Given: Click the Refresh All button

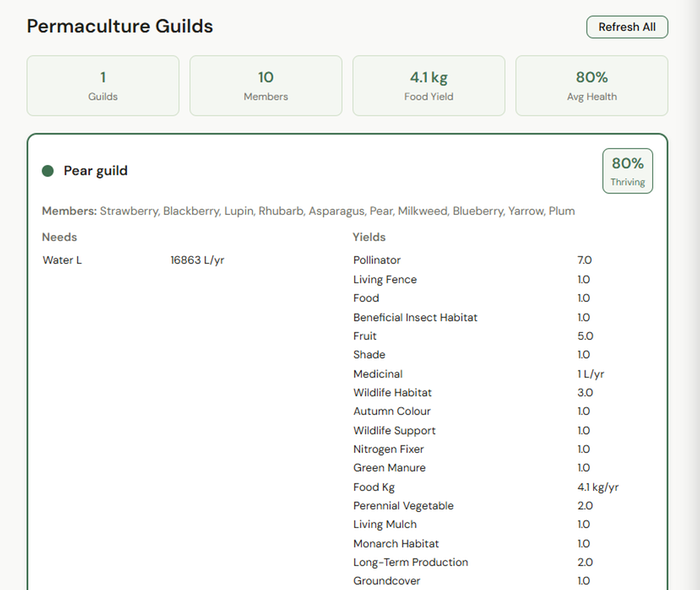Looking at the screenshot, I should click(627, 27).
